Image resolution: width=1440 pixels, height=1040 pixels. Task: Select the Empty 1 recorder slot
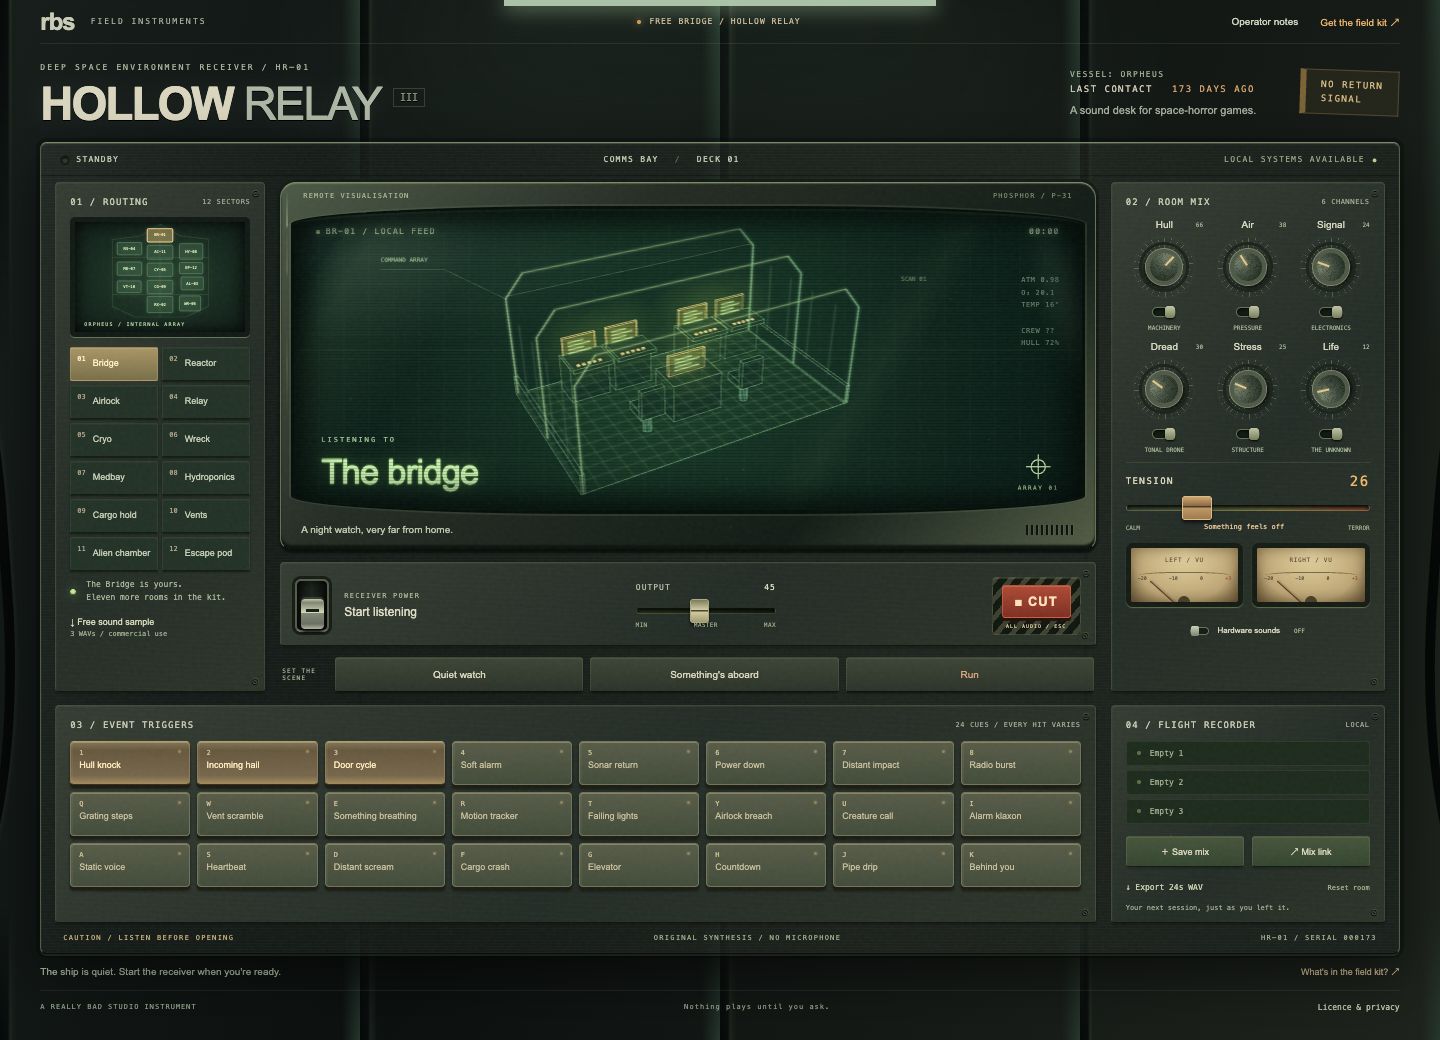tap(1247, 753)
